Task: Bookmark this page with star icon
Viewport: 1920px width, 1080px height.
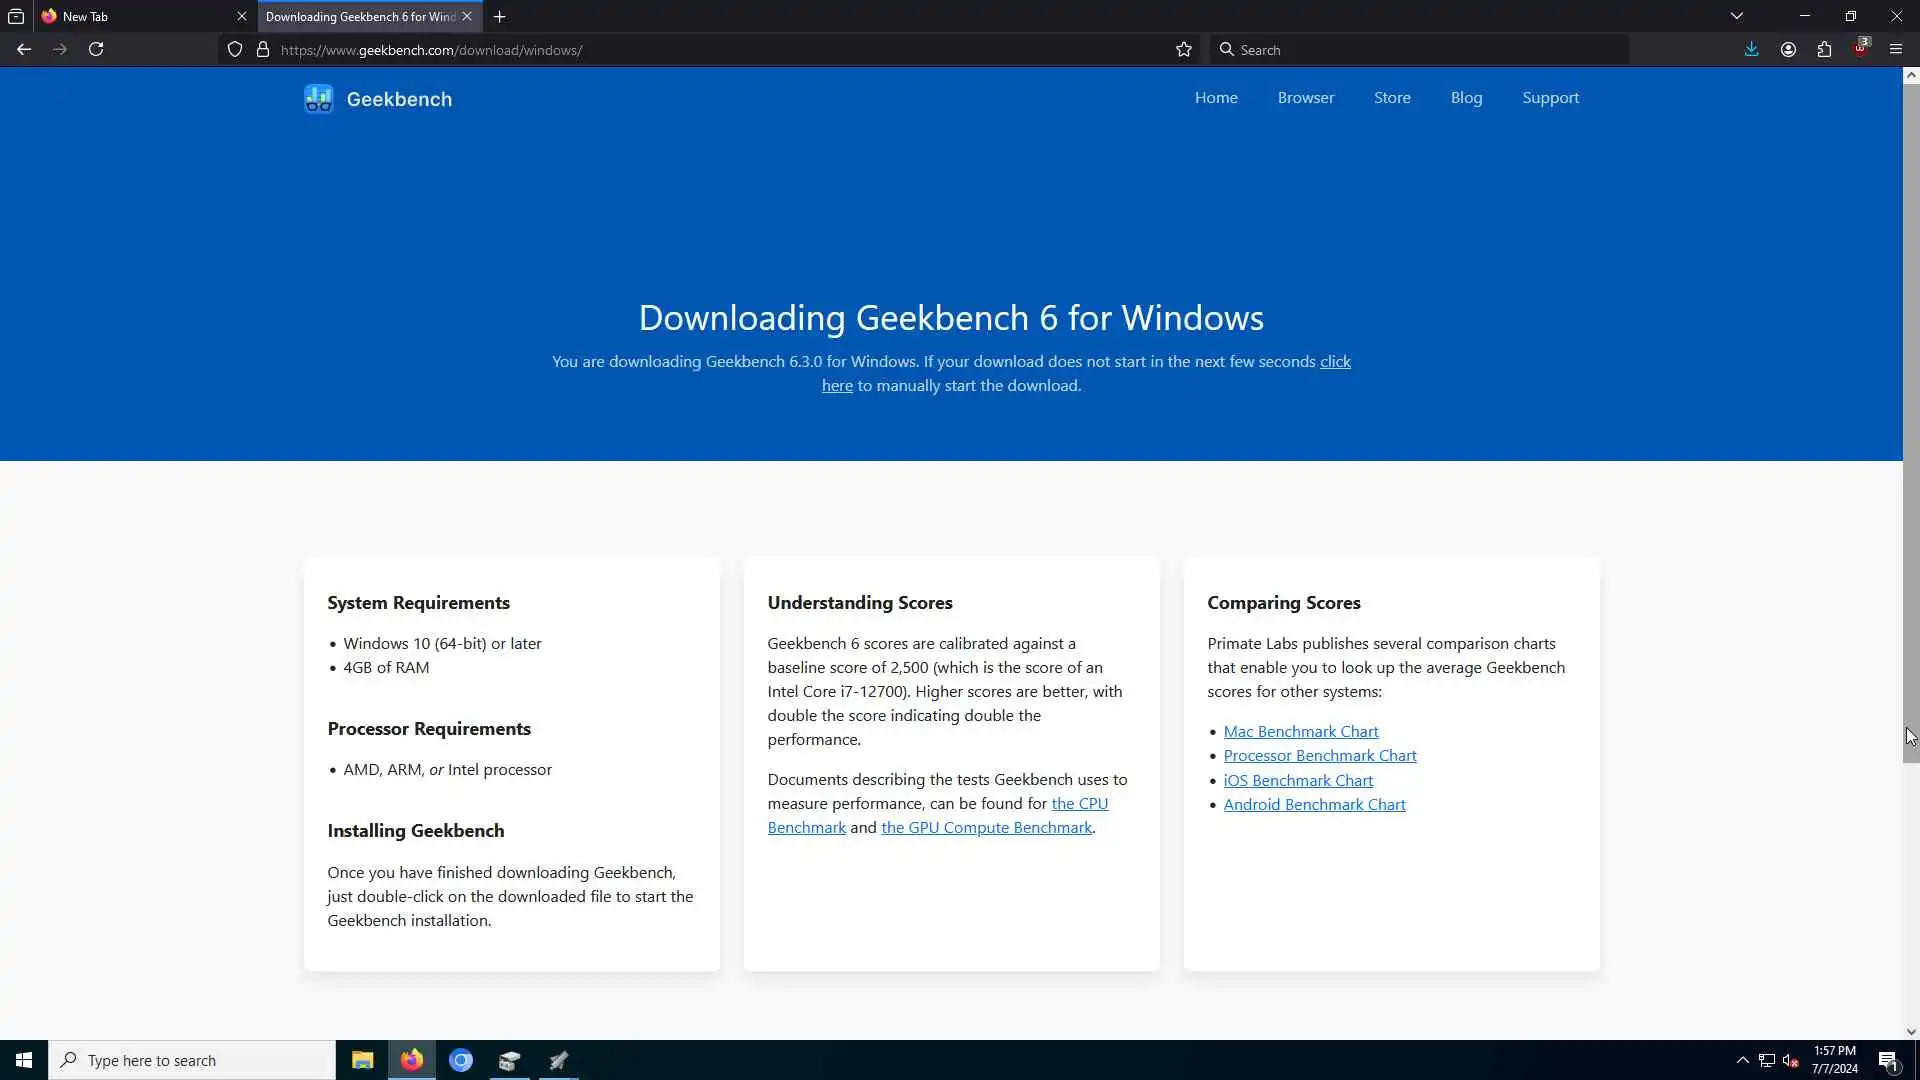Action: tap(1184, 49)
